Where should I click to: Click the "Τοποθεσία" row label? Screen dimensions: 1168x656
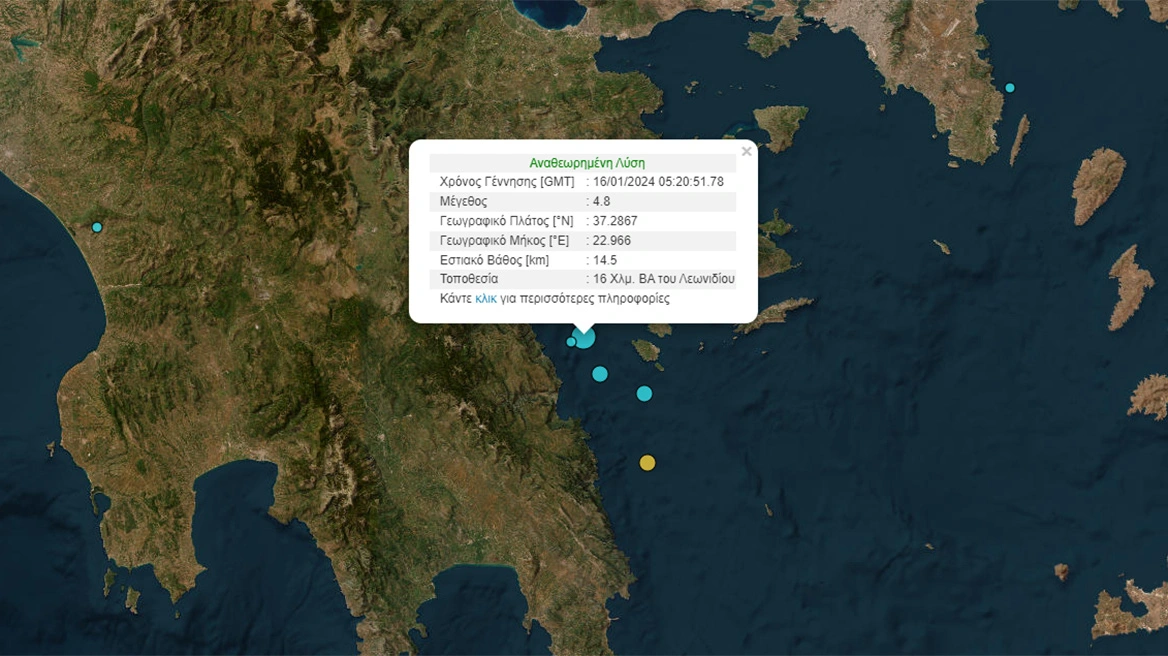click(469, 279)
